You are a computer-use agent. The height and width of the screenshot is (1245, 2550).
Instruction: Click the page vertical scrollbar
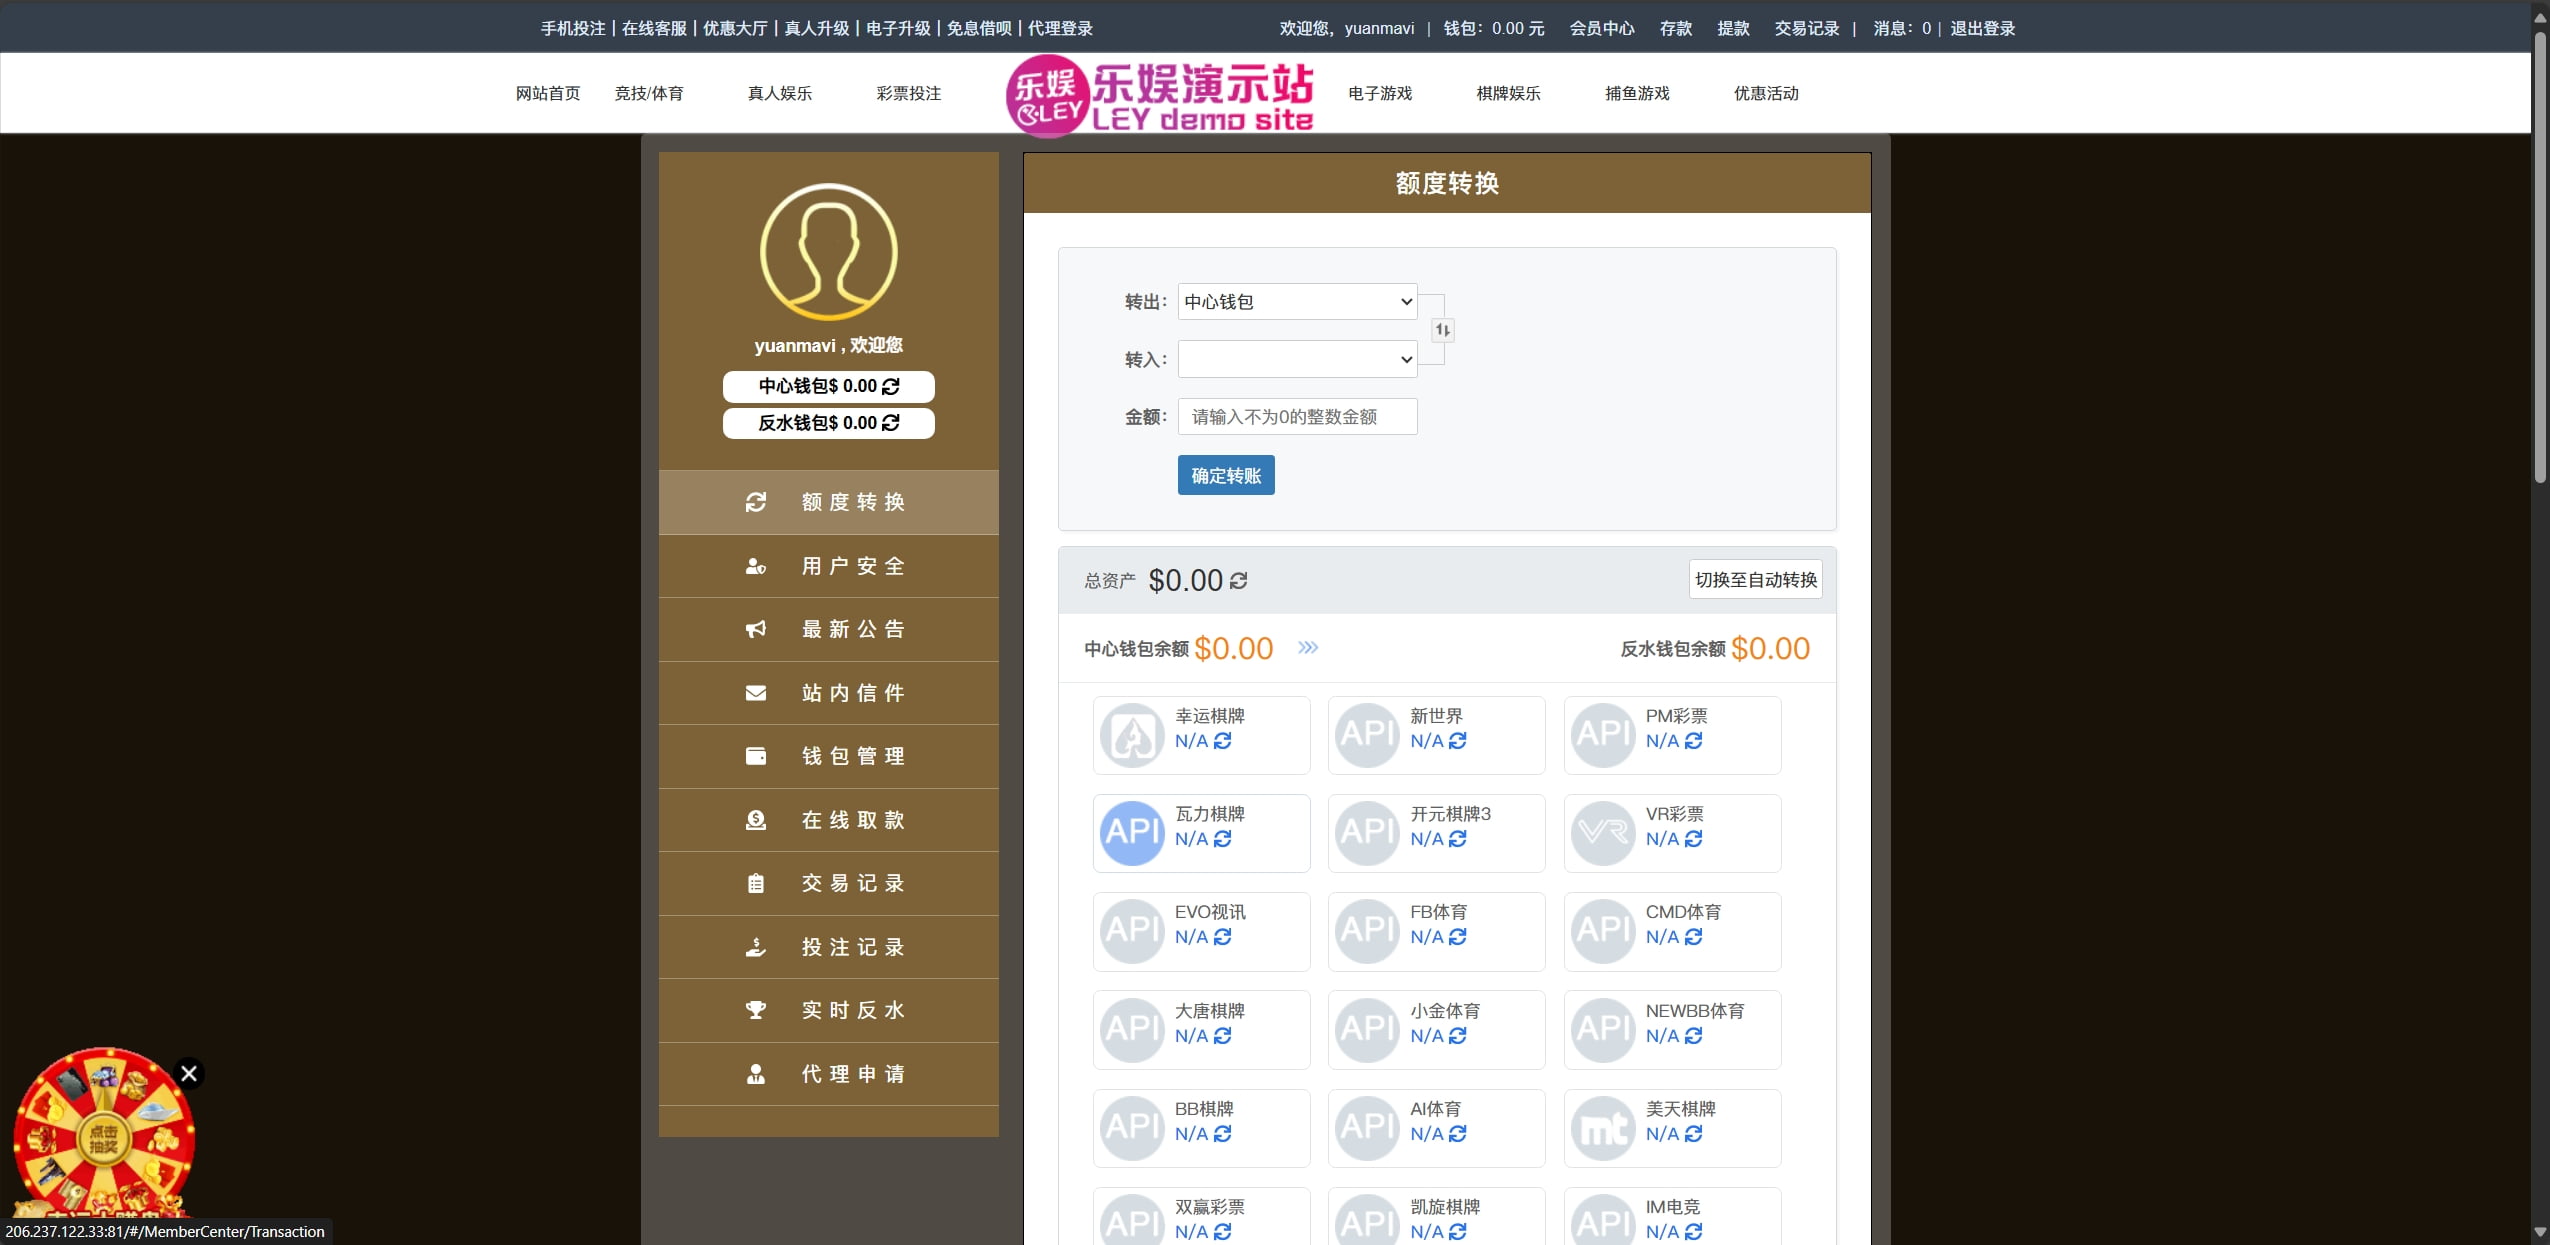(2539, 250)
